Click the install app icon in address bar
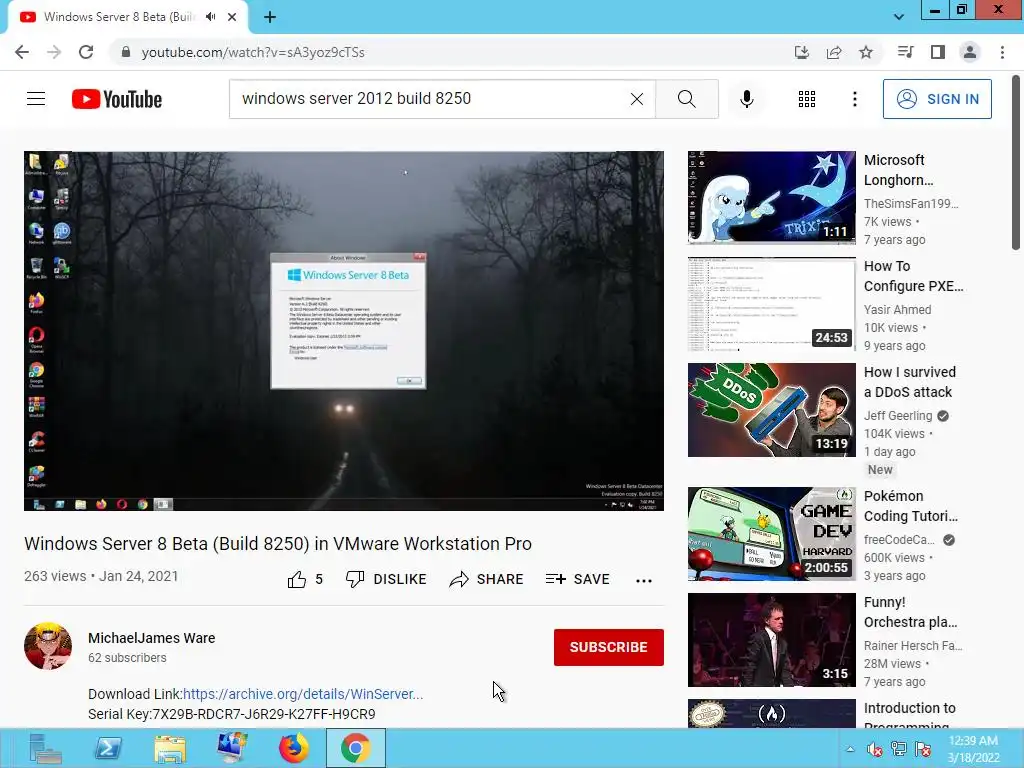This screenshot has height=768, width=1024. (x=801, y=52)
